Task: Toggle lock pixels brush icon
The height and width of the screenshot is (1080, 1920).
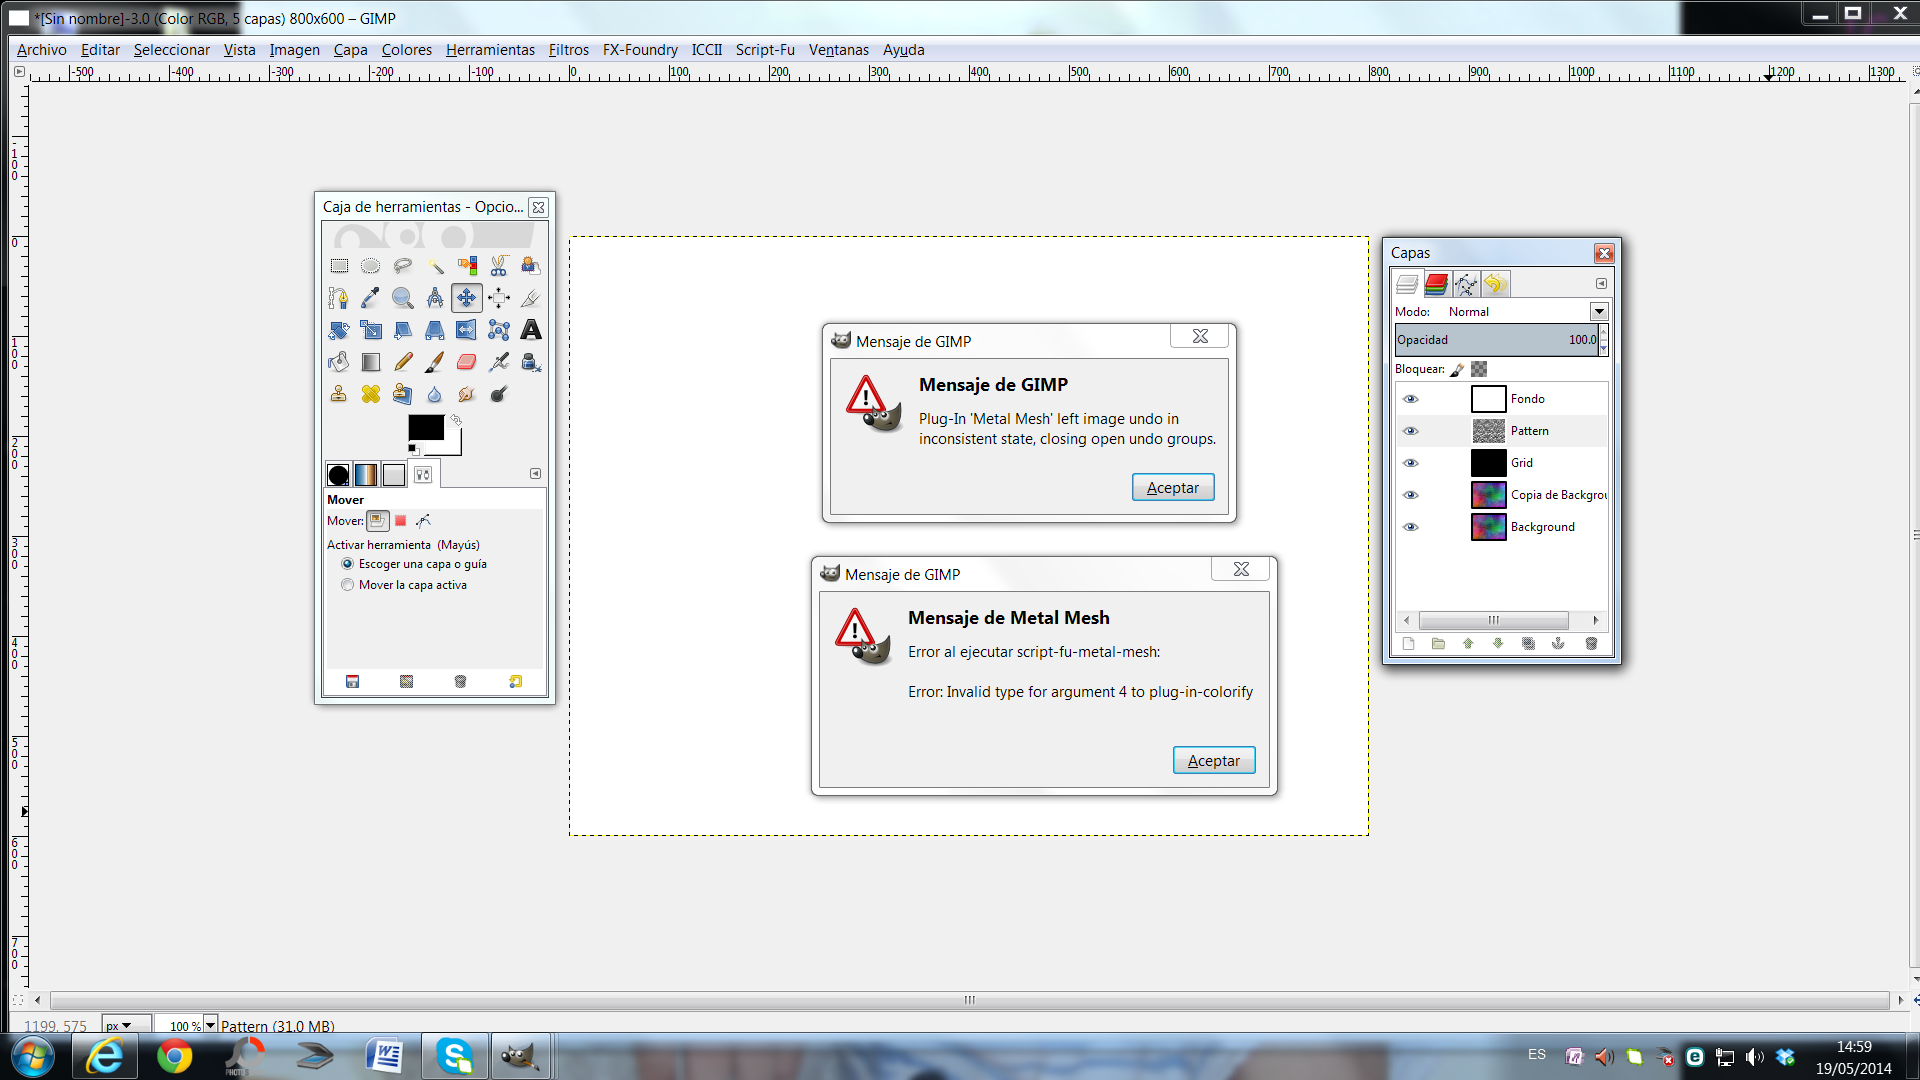Action: (1457, 370)
